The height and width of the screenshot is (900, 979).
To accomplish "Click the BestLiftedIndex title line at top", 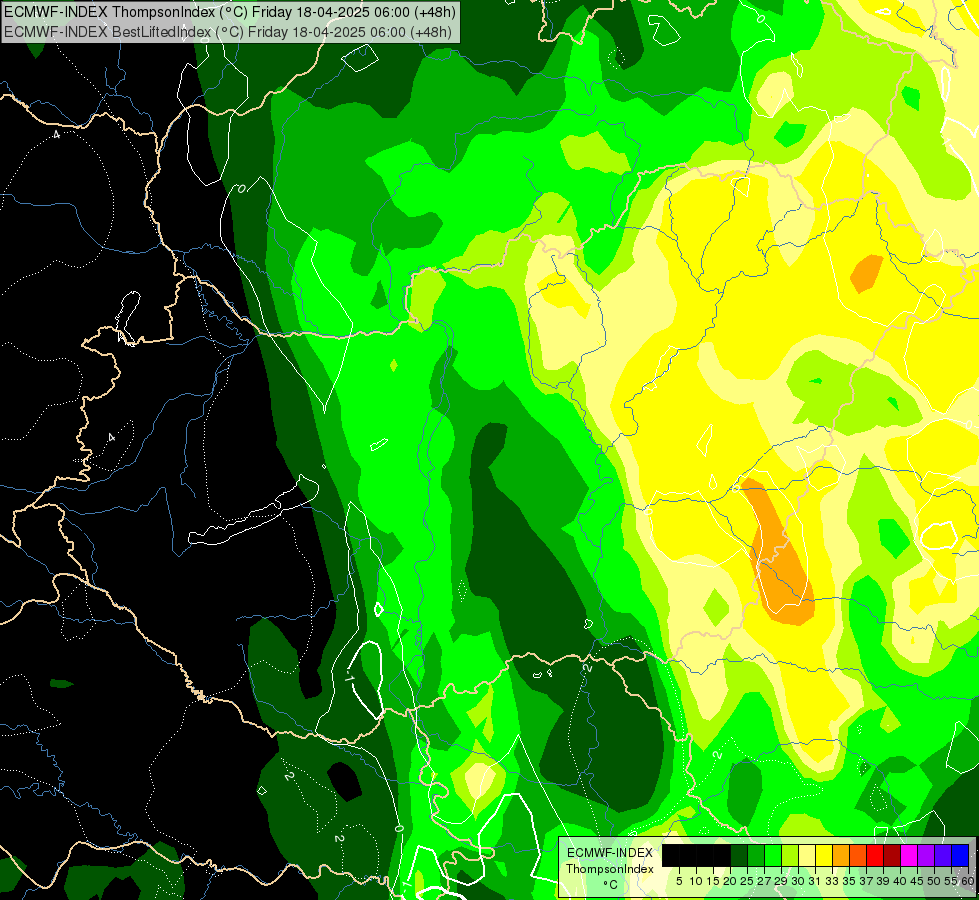I will [228, 32].
